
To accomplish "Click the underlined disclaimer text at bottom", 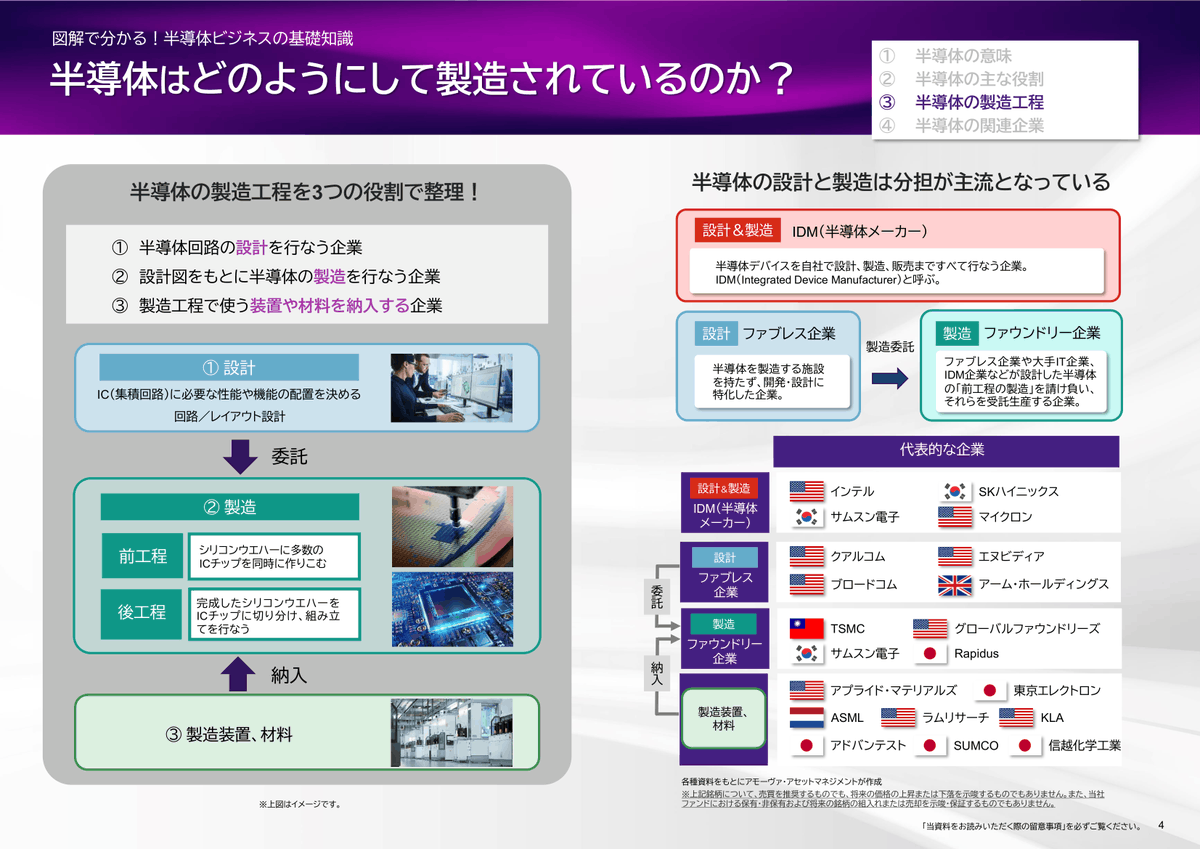I will click(880, 802).
